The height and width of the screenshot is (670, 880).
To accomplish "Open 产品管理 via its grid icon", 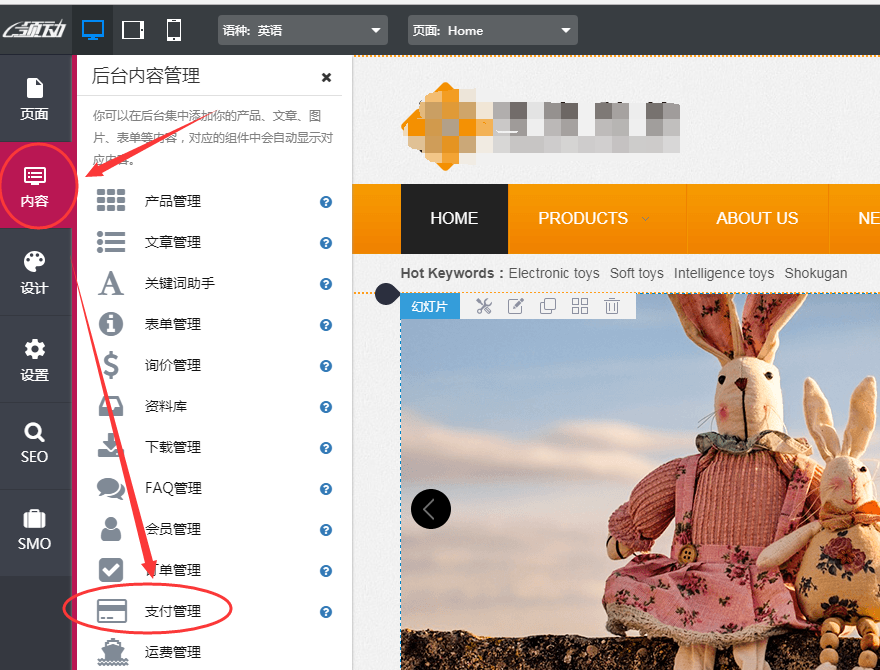I will pos(110,200).
